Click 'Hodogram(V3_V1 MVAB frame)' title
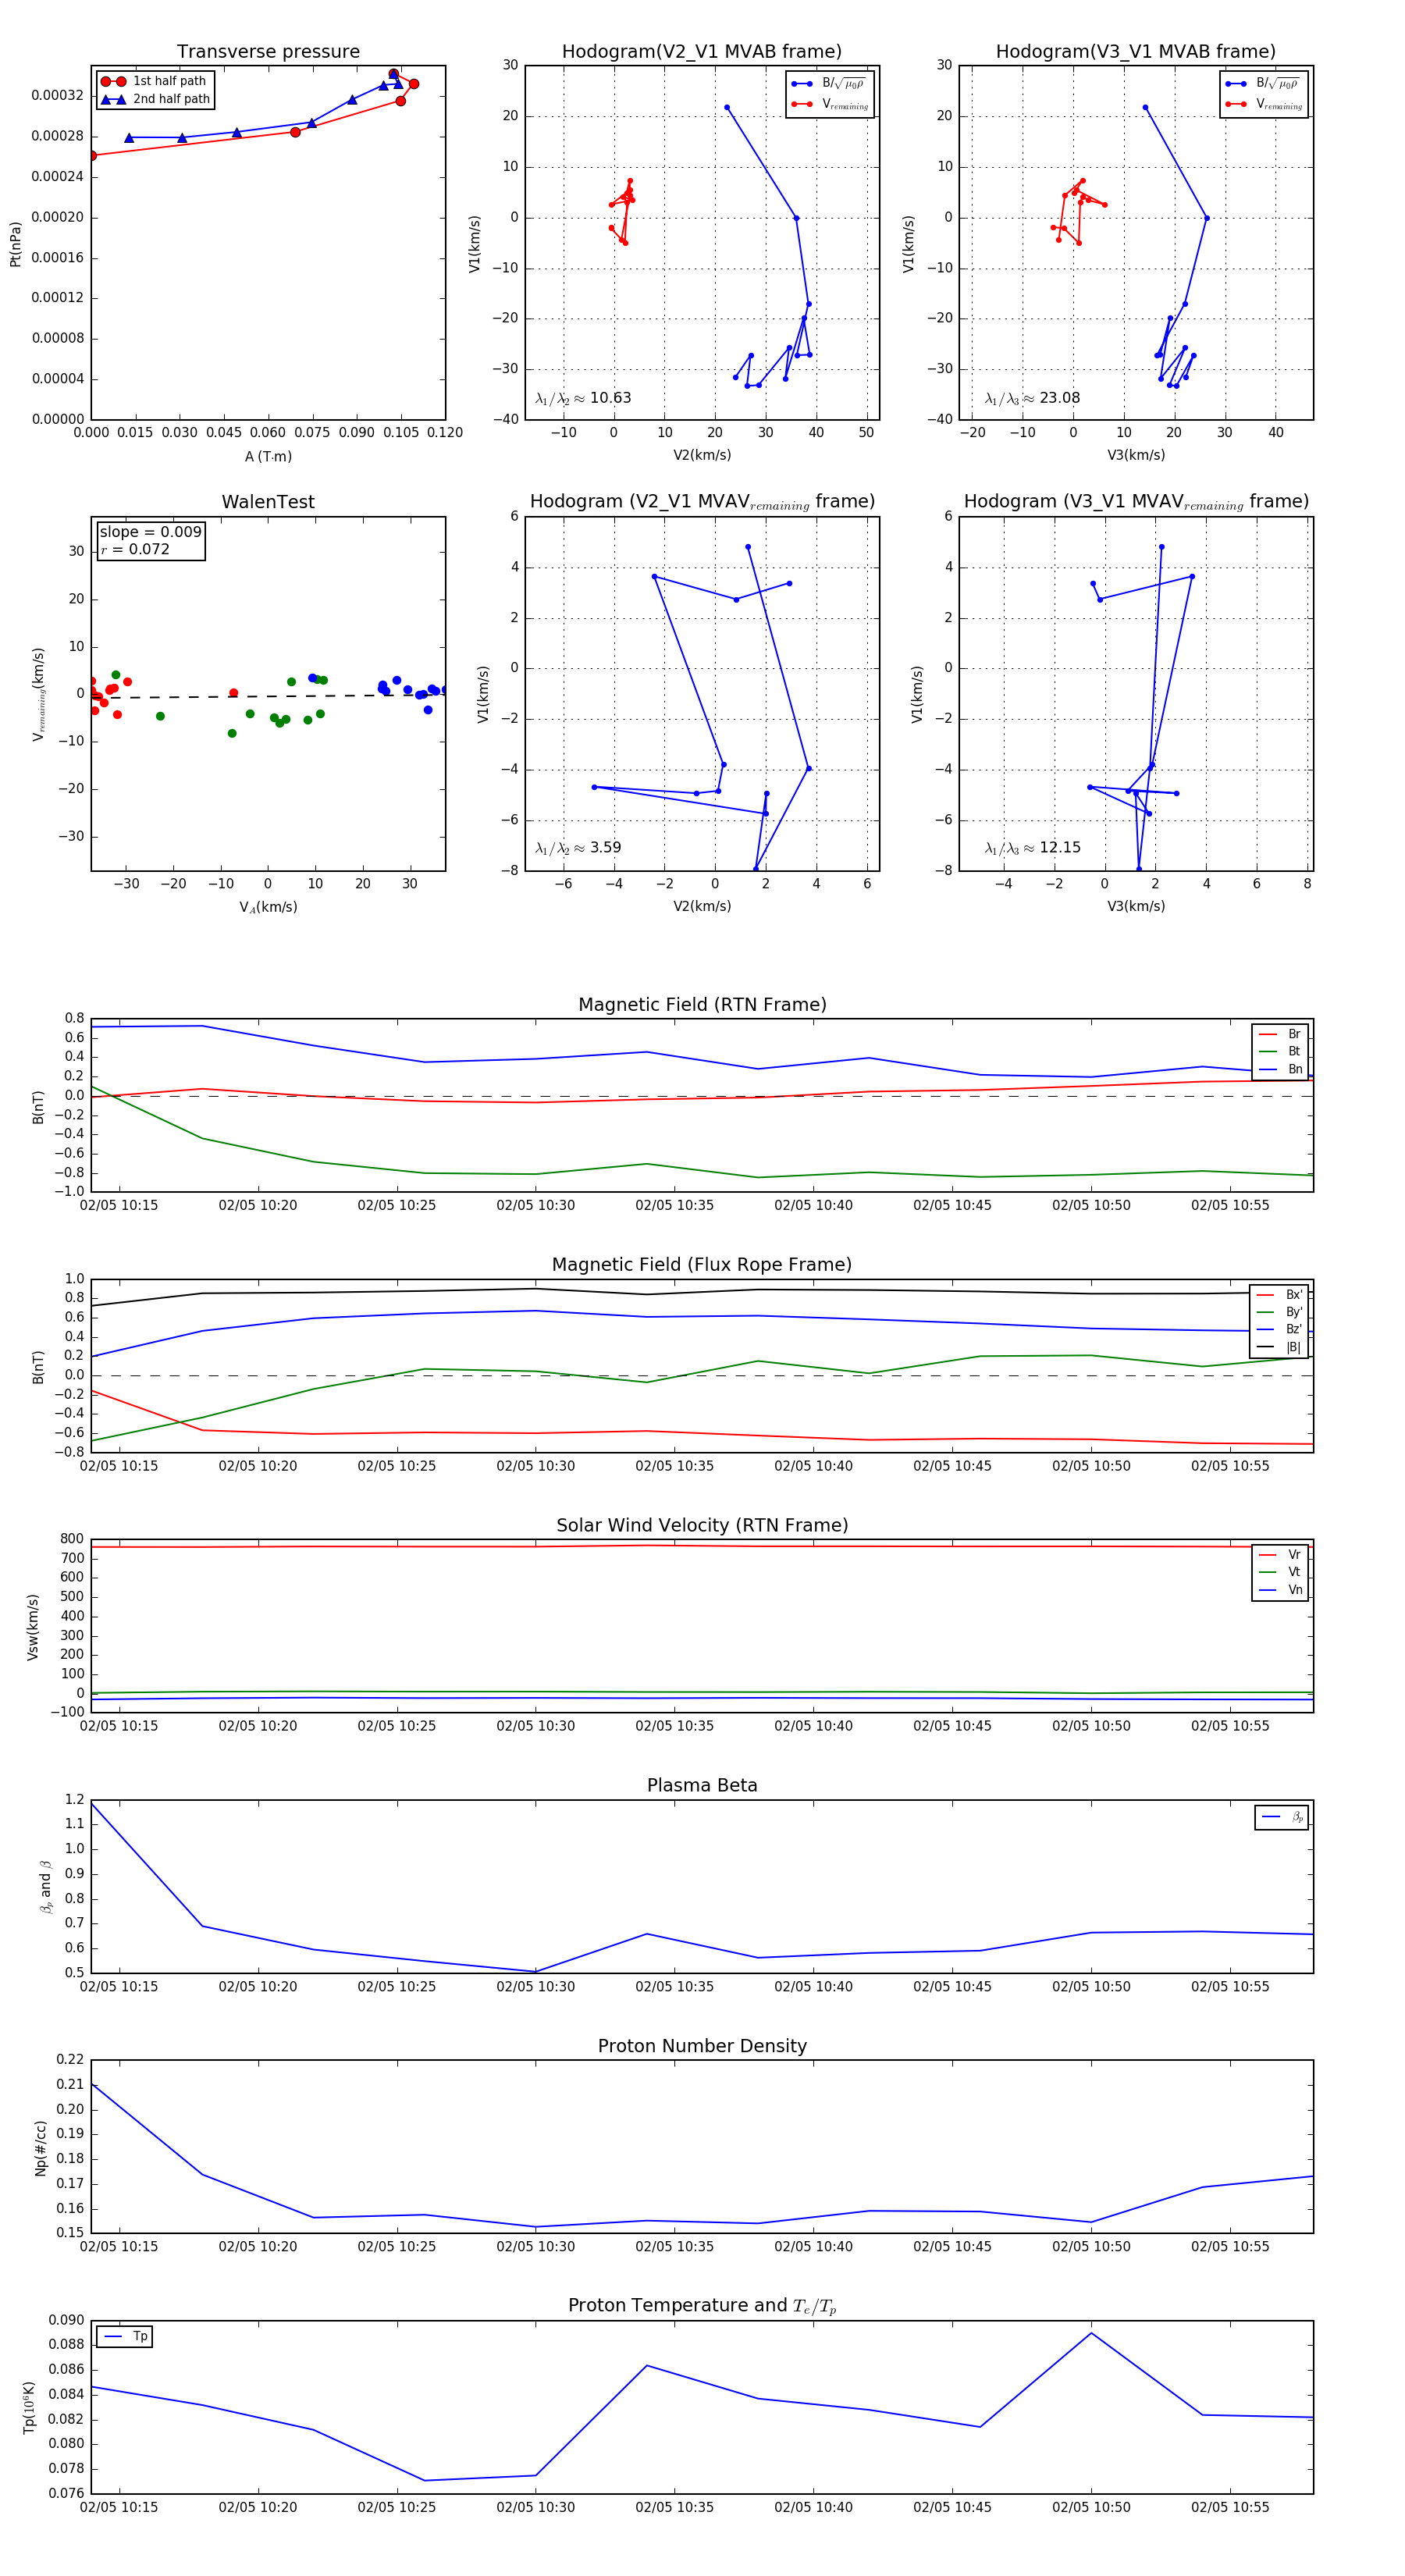This screenshot has width=1405, height=2576. pos(1136,51)
